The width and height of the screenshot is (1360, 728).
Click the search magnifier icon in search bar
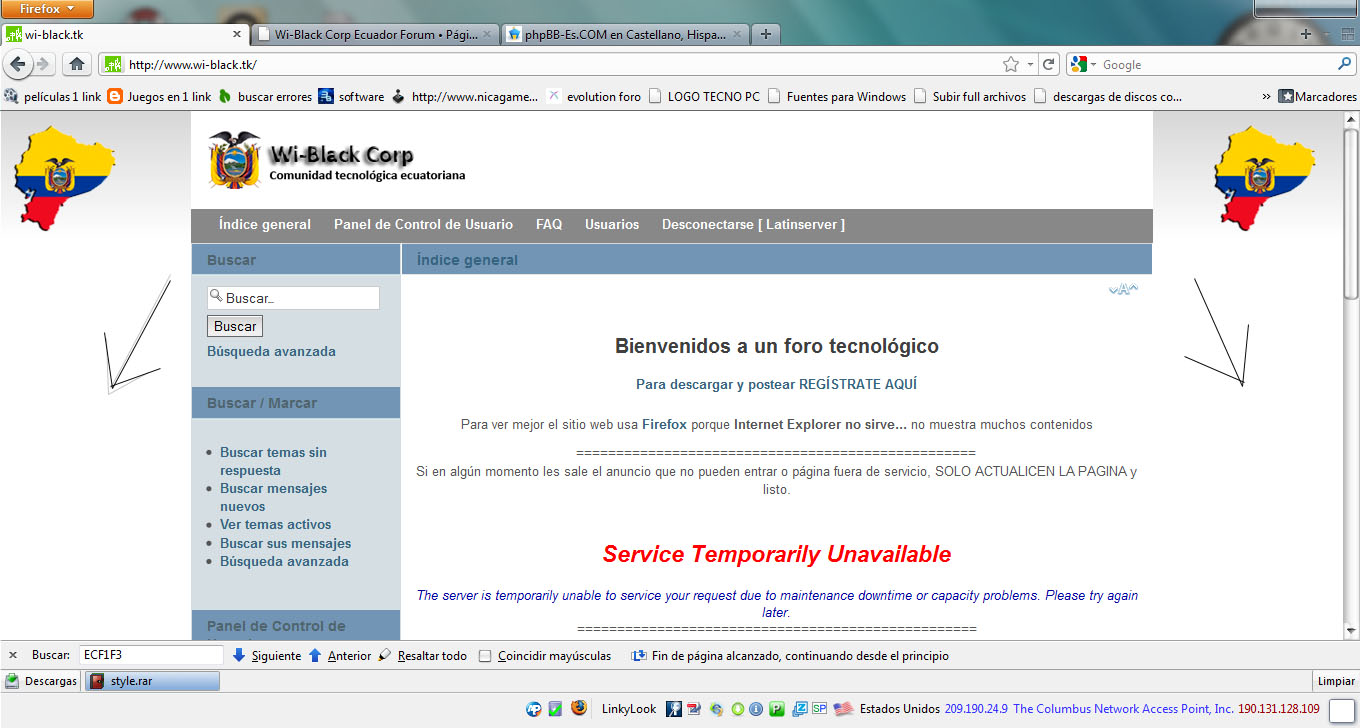tap(1345, 64)
